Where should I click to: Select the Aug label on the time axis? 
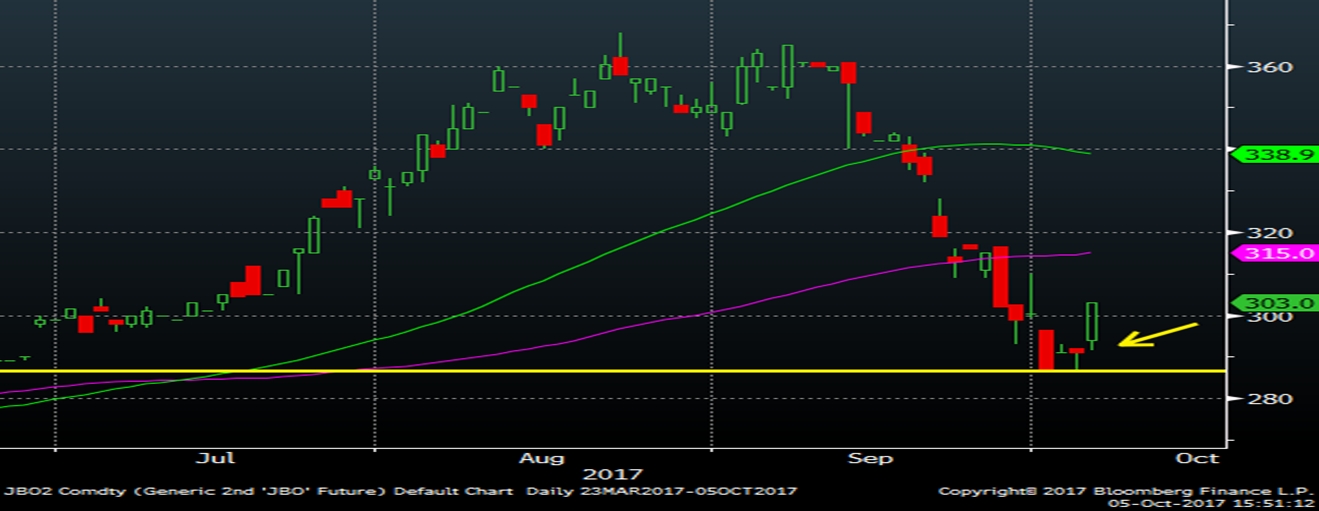(544, 458)
